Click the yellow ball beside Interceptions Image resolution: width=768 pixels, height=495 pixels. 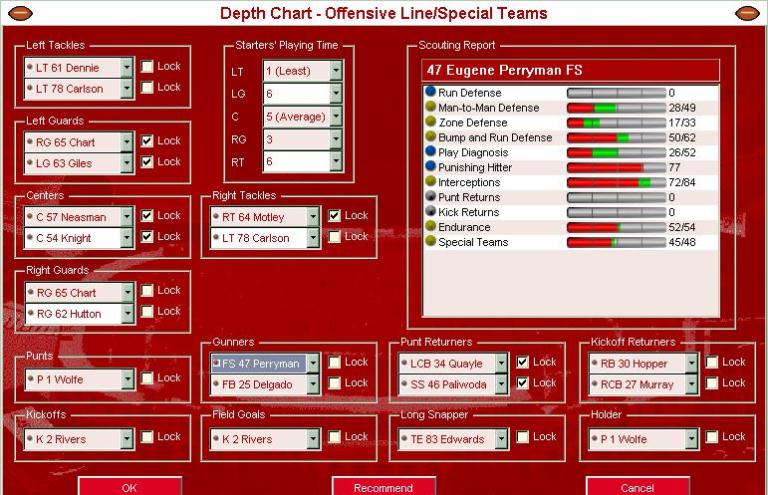pos(431,183)
